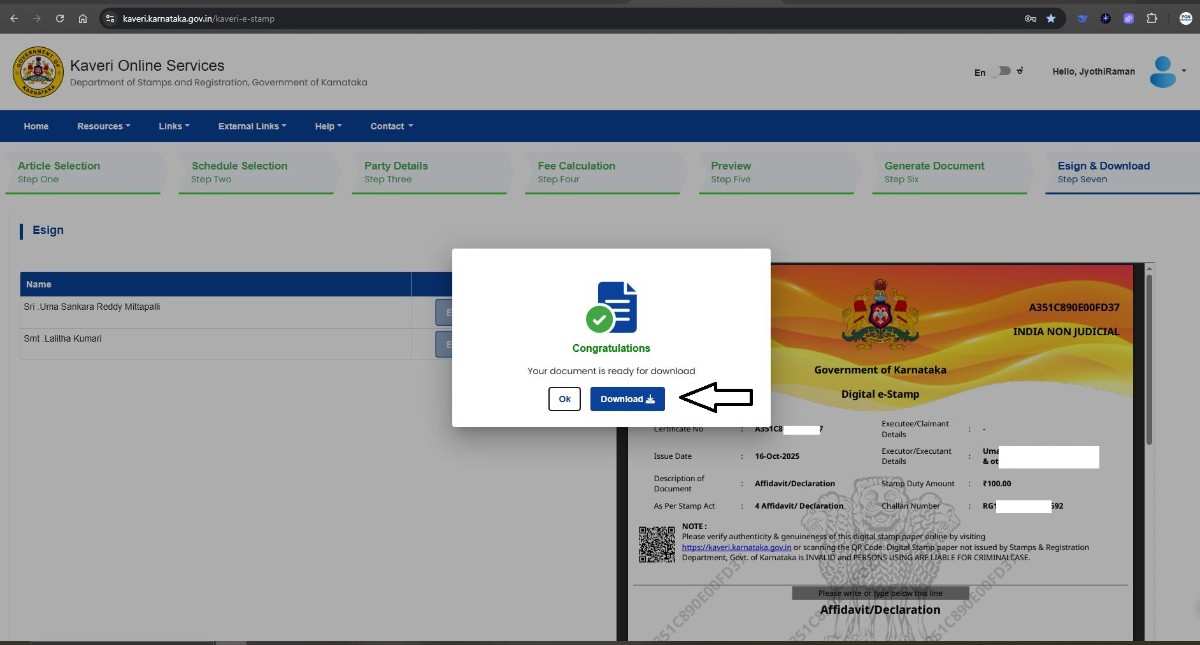This screenshot has height=645, width=1200.
Task: Open the Contact dropdown menu
Action: coord(391,126)
